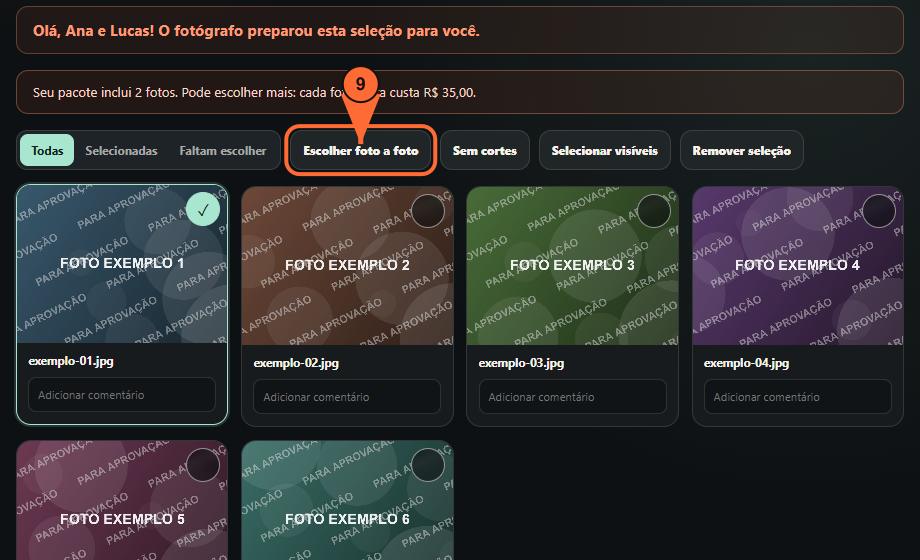Screen dimensions: 920x560
Task: Switch to the Selecionadas filter tab
Action: coord(121,150)
